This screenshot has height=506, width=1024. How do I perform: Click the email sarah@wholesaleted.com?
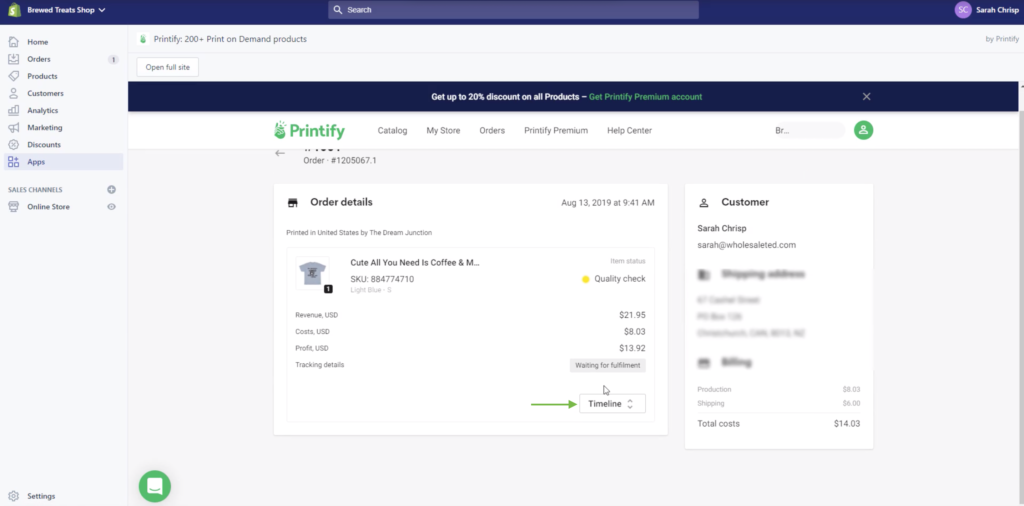point(746,245)
